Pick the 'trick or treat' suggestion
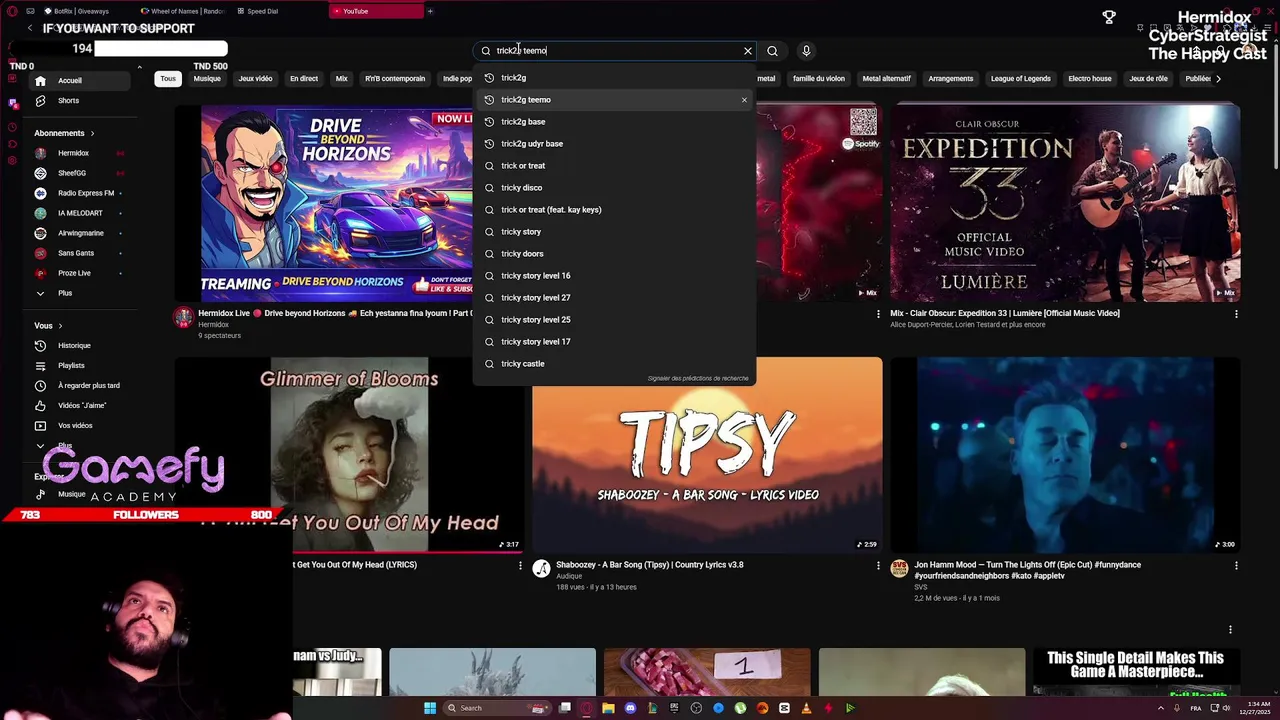 point(614,166)
